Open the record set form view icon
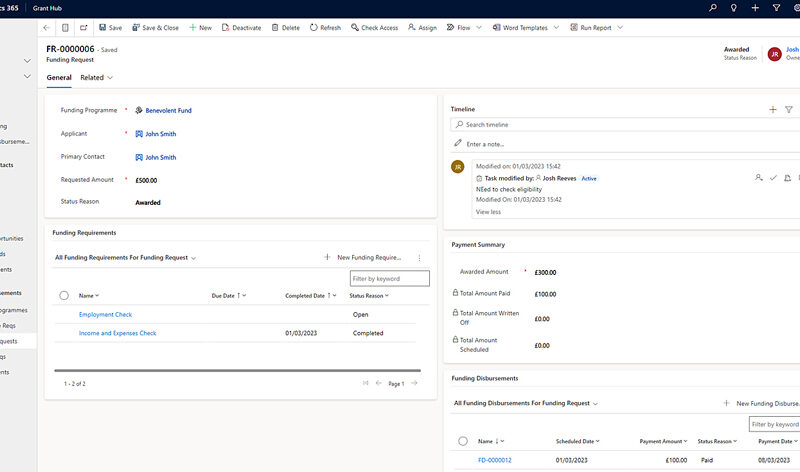The image size is (800, 472). (x=65, y=28)
